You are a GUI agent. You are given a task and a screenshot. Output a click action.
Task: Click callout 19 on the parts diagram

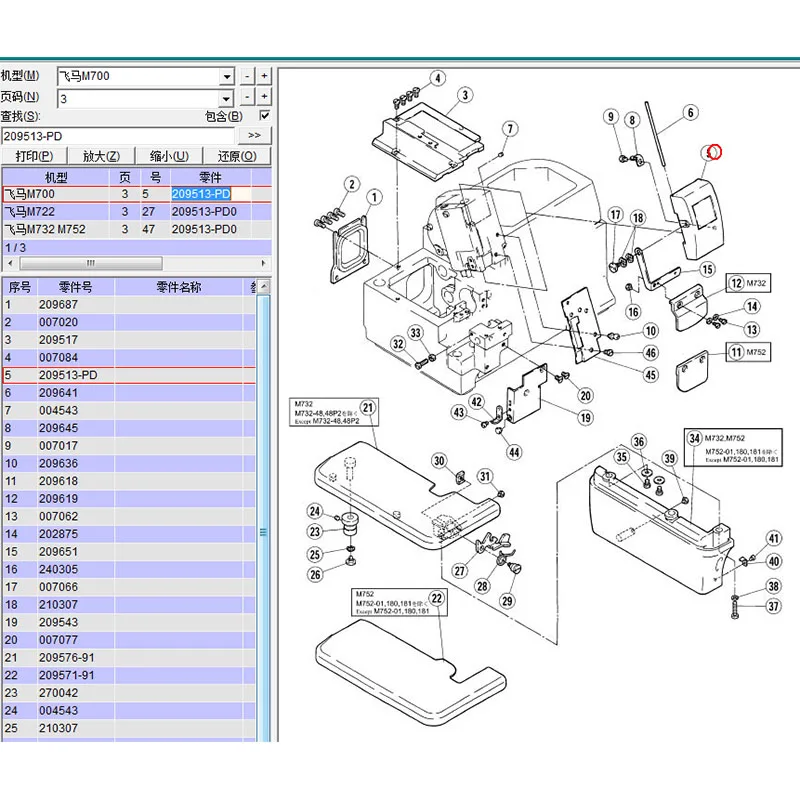585,418
